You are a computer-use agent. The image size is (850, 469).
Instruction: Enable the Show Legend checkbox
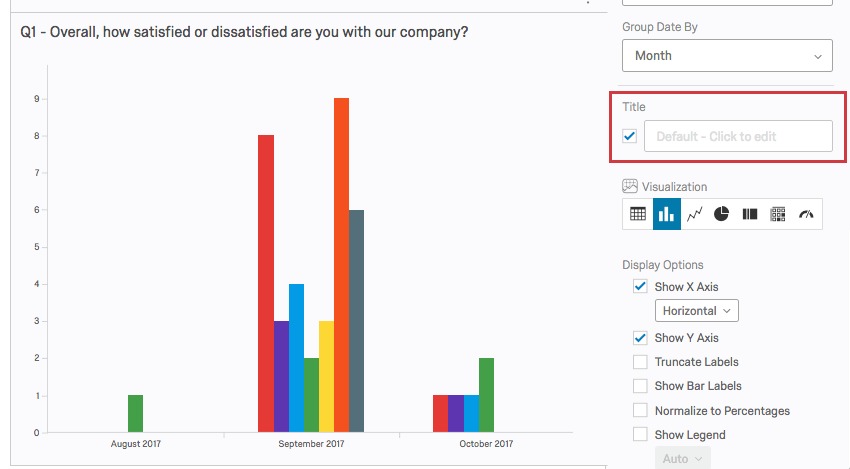[640, 435]
